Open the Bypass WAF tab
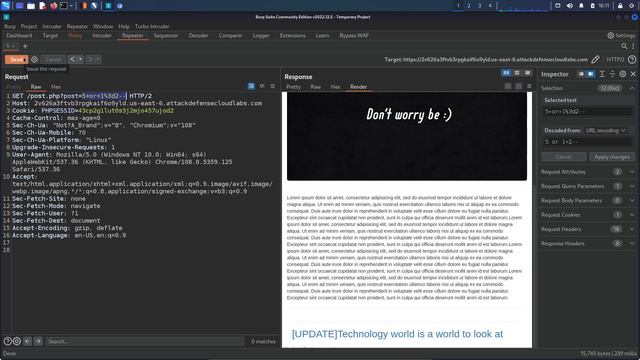 354,36
